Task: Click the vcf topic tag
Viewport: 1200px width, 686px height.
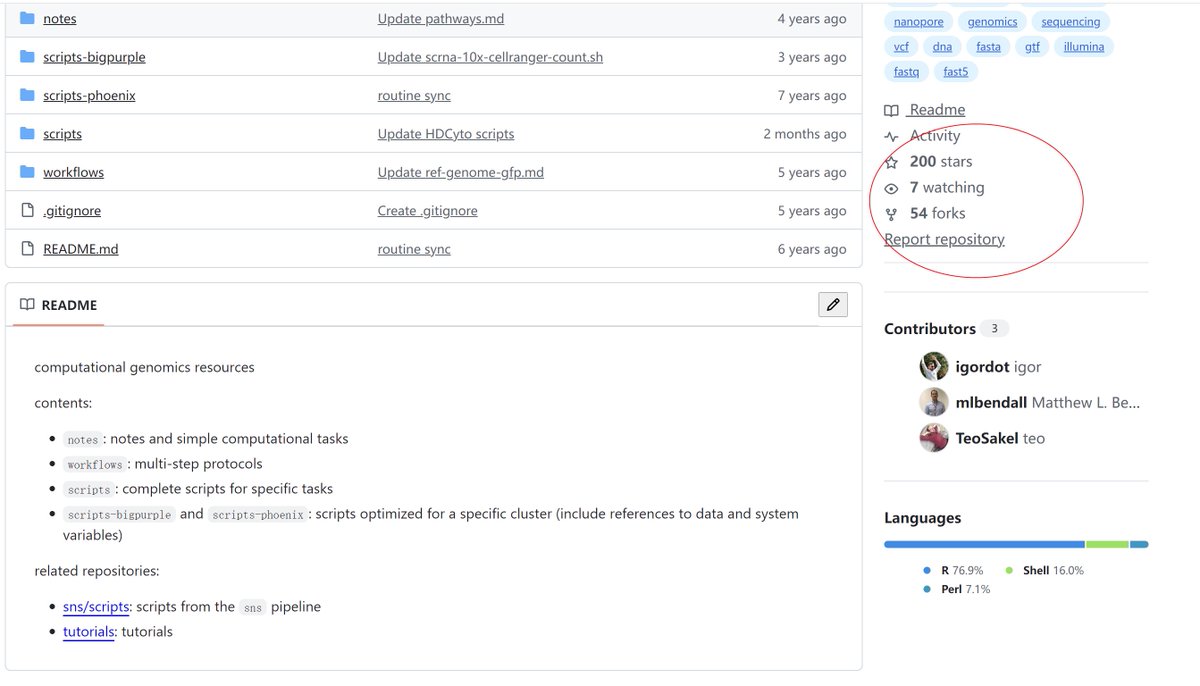Action: click(901, 47)
